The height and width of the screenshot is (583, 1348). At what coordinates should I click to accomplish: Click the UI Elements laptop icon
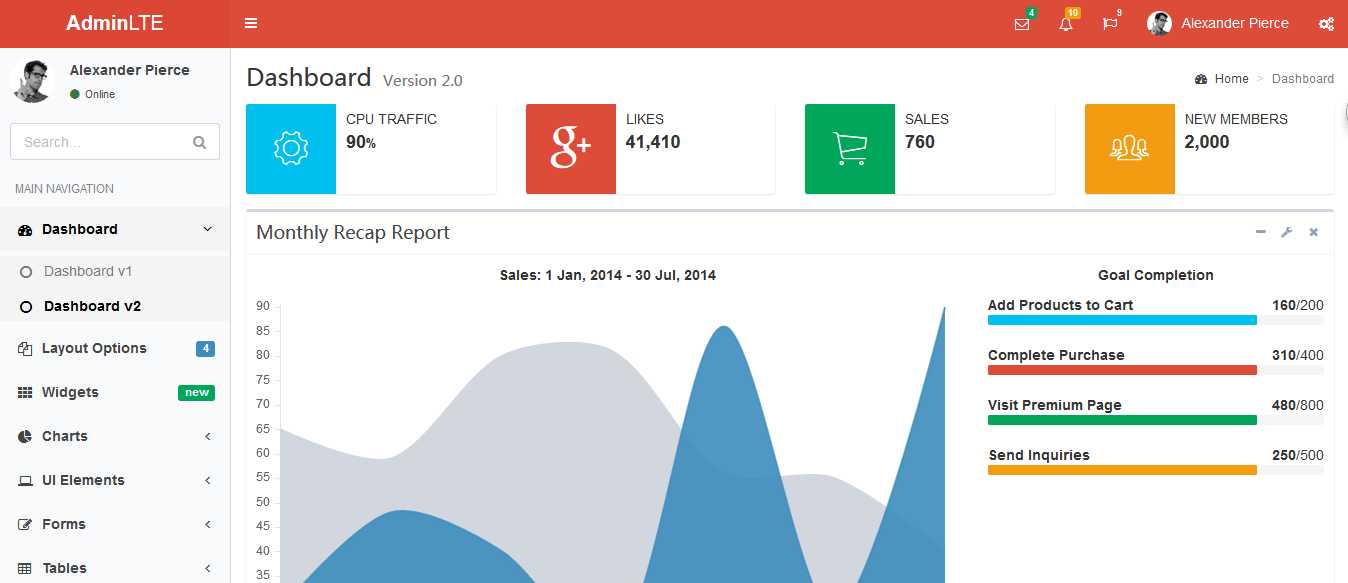click(x=25, y=480)
